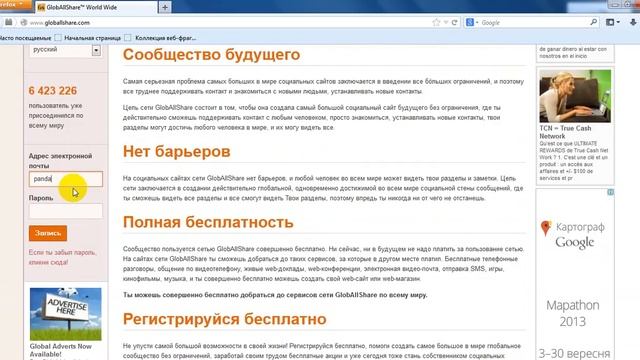Bookmark this page with the star icon
Viewport: 640px width, 360px height.
(x=436, y=22)
